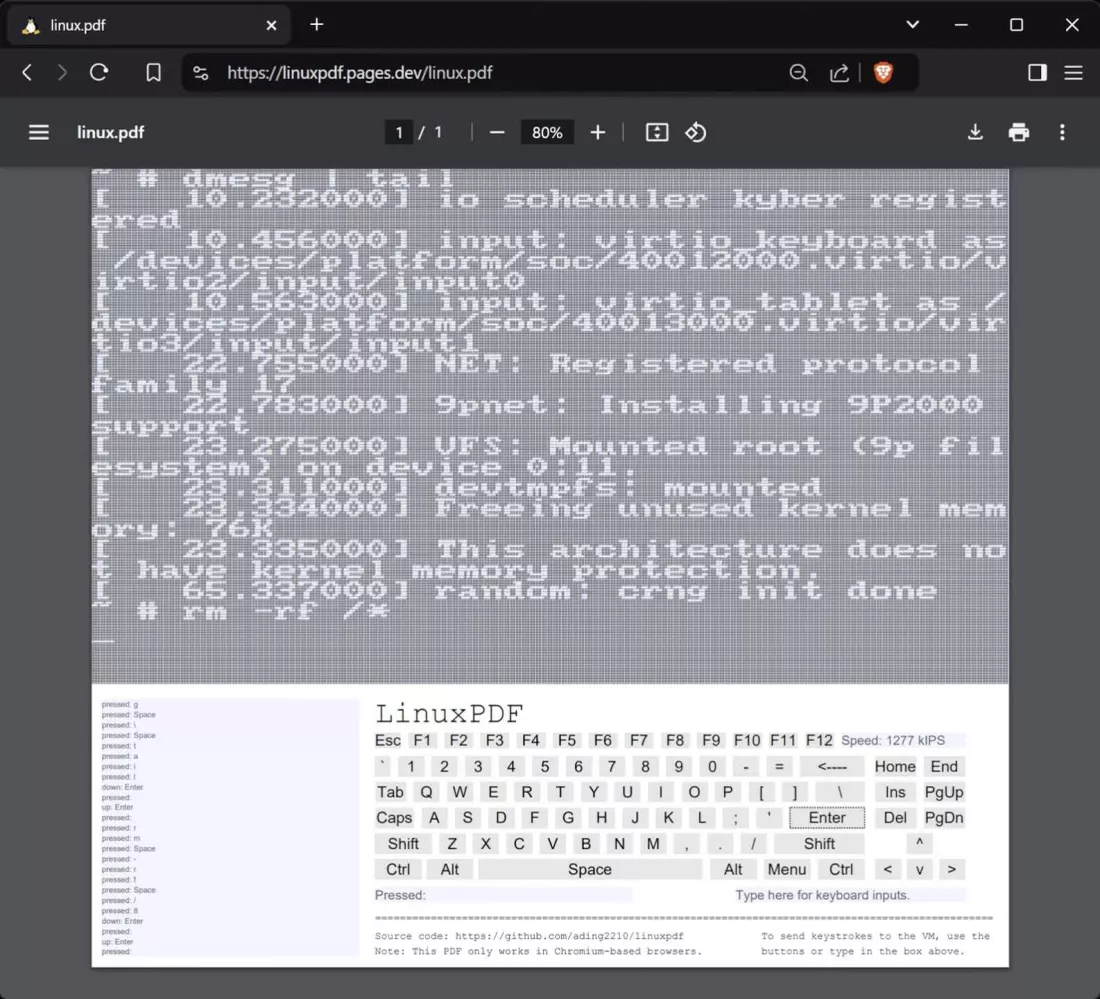The height and width of the screenshot is (999, 1100).
Task: Click the 80% zoom level field
Action: pyautogui.click(x=547, y=133)
